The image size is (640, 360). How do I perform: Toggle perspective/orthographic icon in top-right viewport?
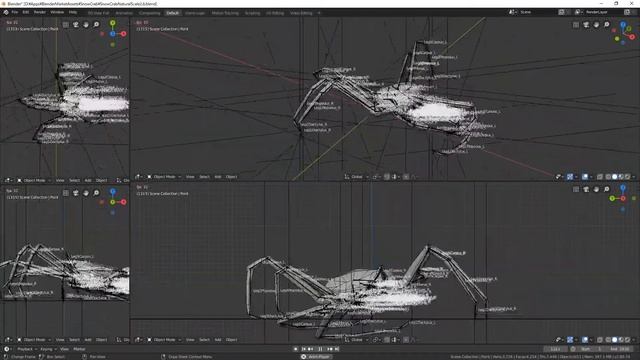tap(576, 25)
